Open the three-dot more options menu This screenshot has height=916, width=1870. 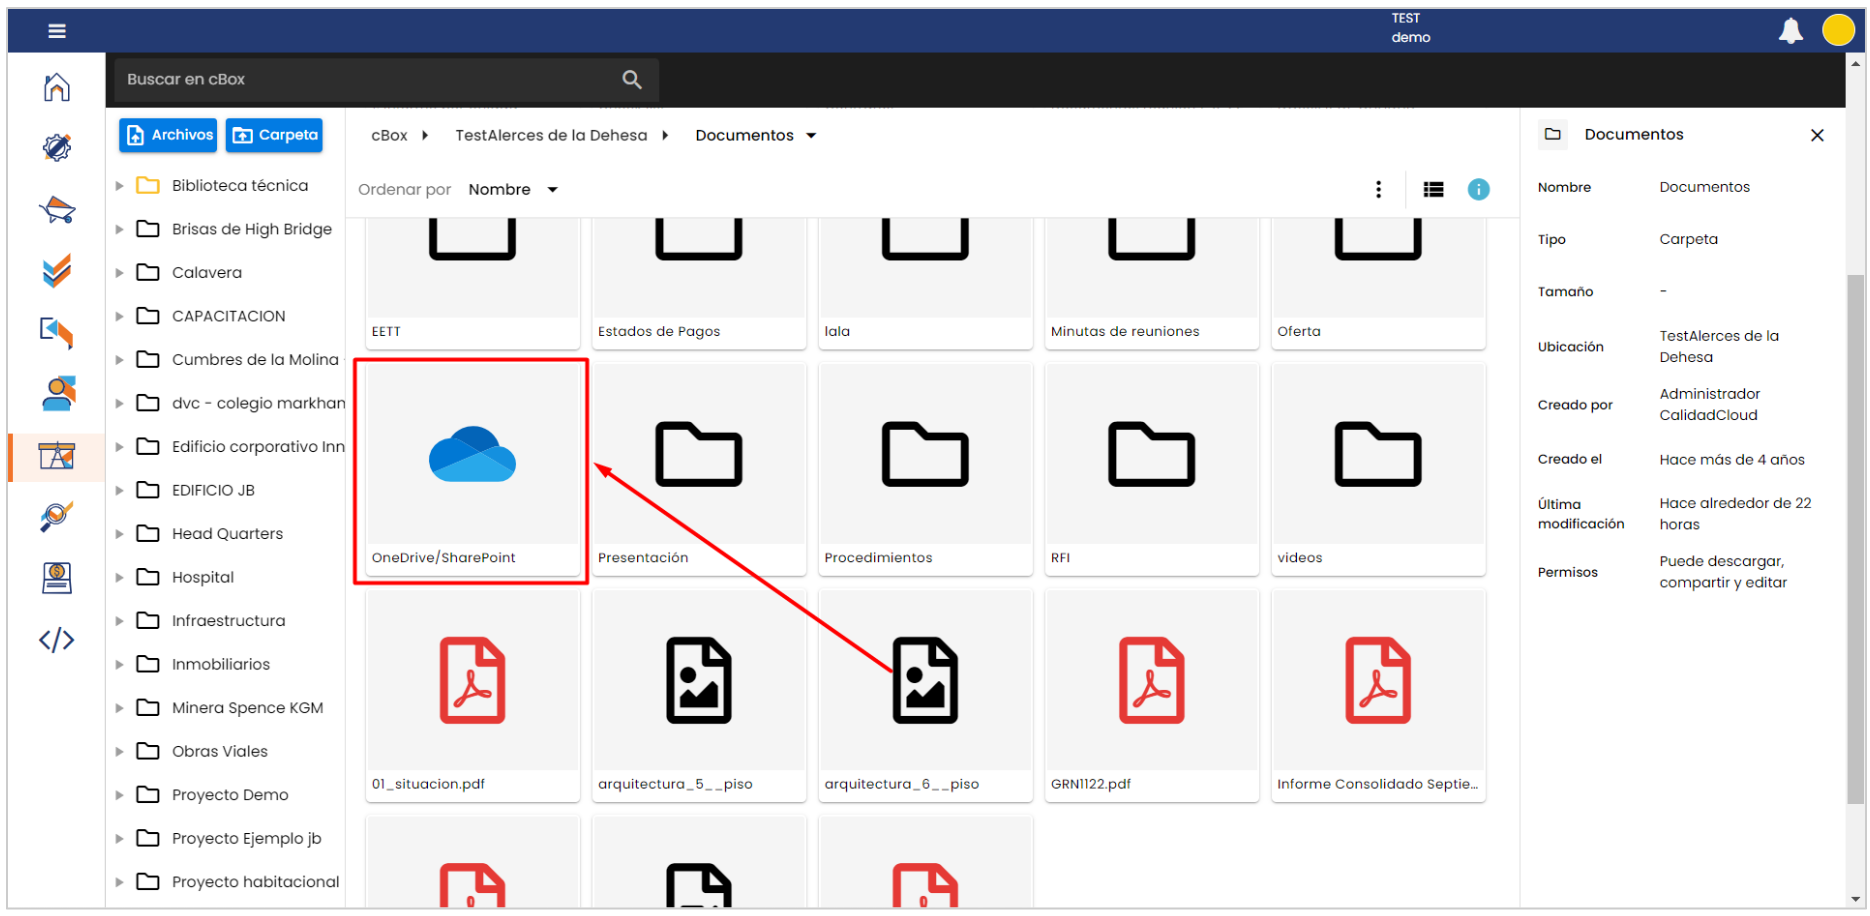click(1379, 189)
